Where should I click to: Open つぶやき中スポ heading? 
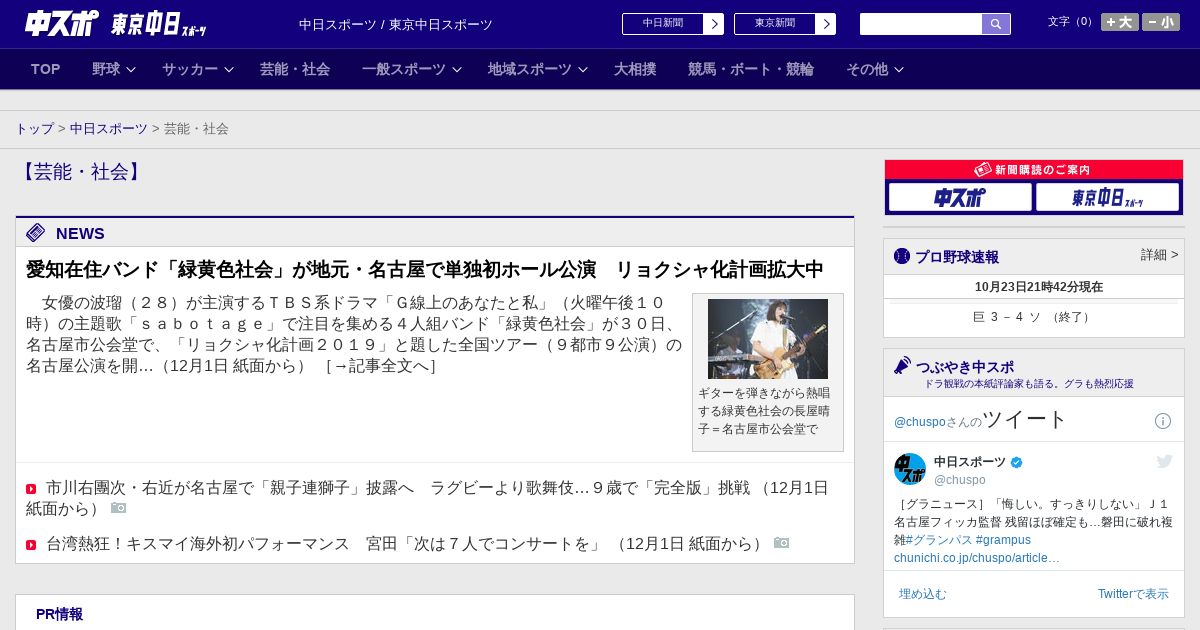[x=965, y=367]
